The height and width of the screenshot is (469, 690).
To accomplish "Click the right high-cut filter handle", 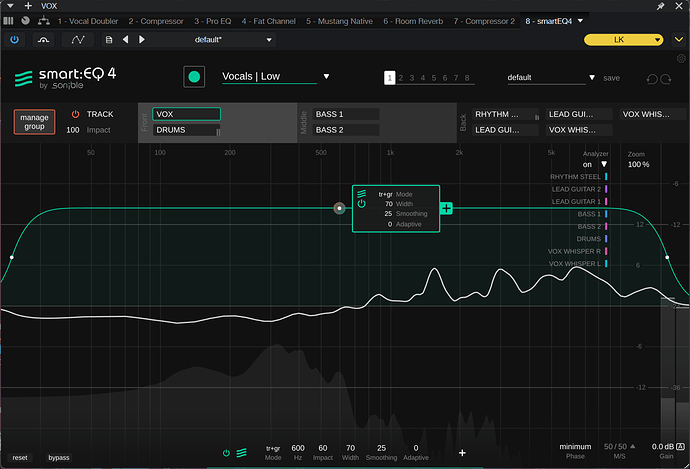I will (x=667, y=257).
